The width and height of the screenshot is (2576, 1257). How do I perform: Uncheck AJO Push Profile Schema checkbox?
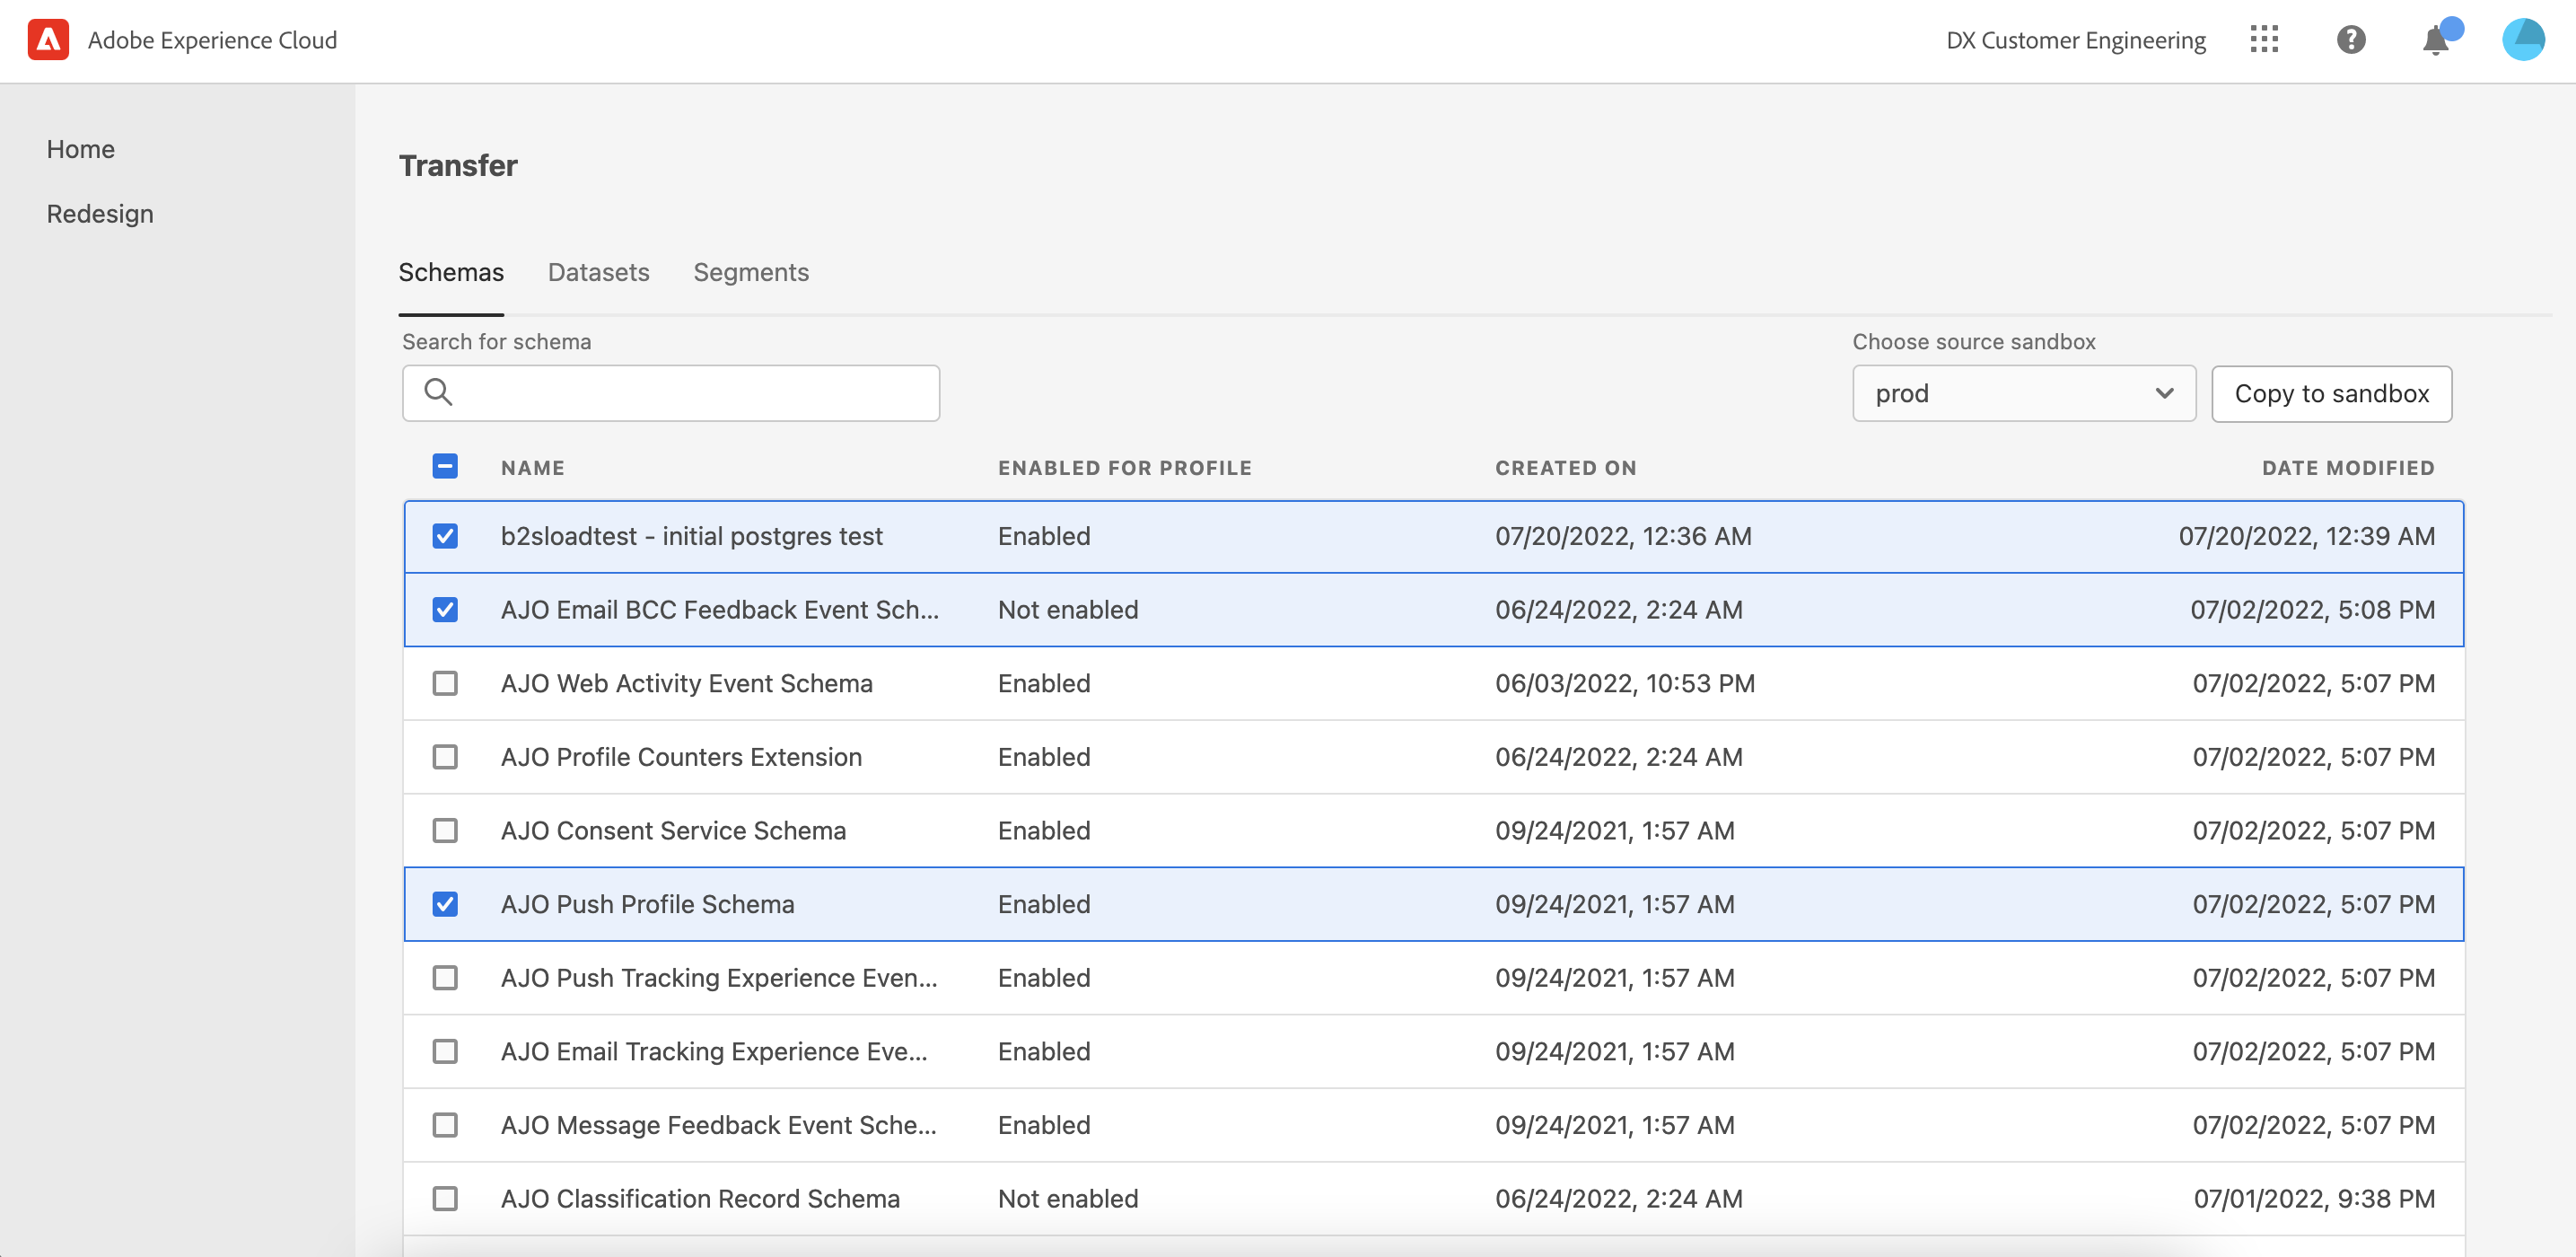[x=445, y=904]
